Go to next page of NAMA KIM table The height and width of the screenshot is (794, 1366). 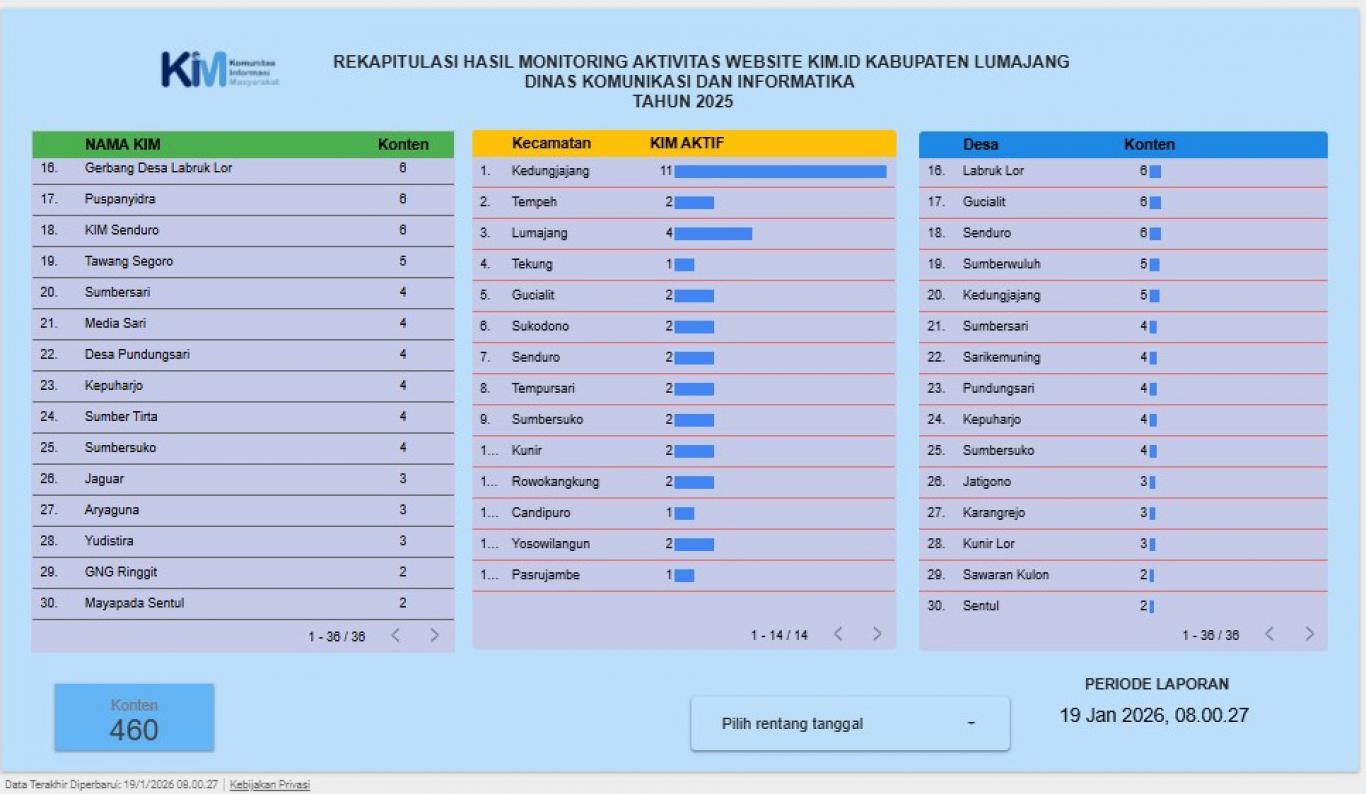[x=434, y=635]
